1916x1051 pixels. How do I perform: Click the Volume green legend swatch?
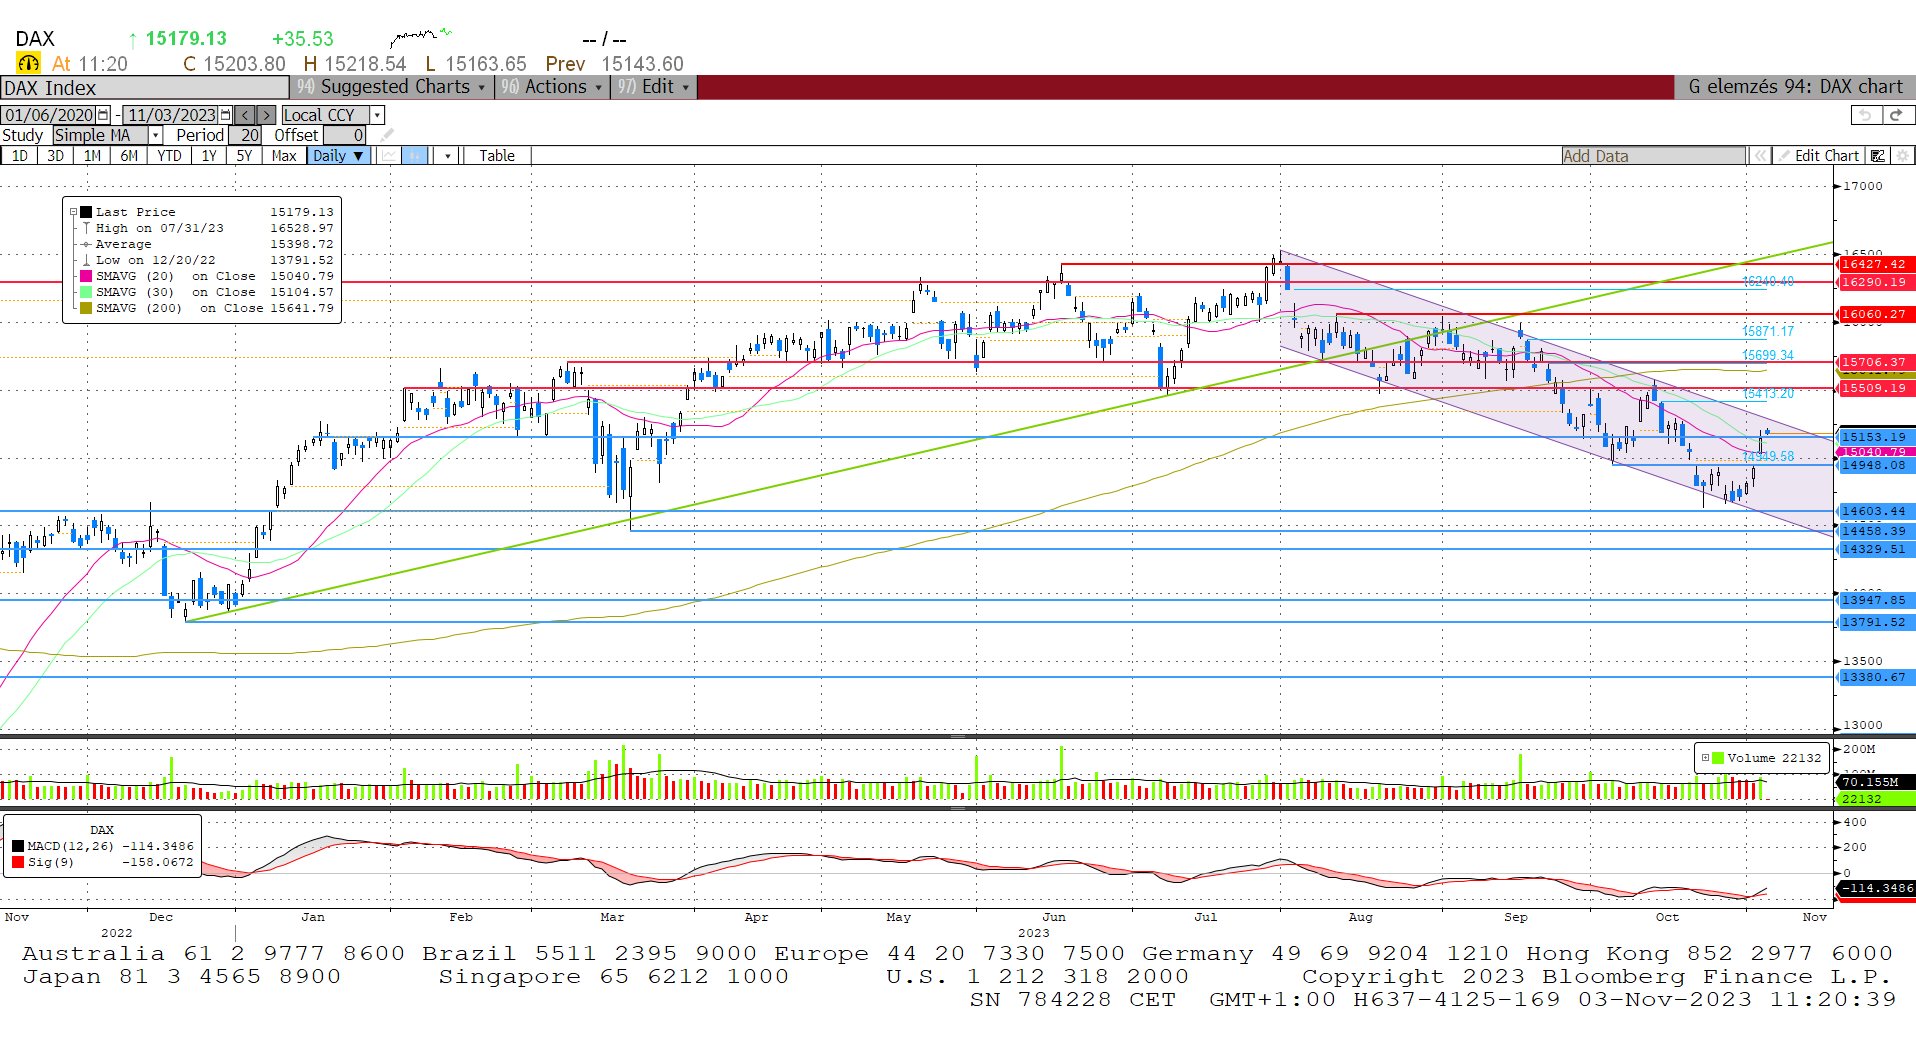(1718, 758)
